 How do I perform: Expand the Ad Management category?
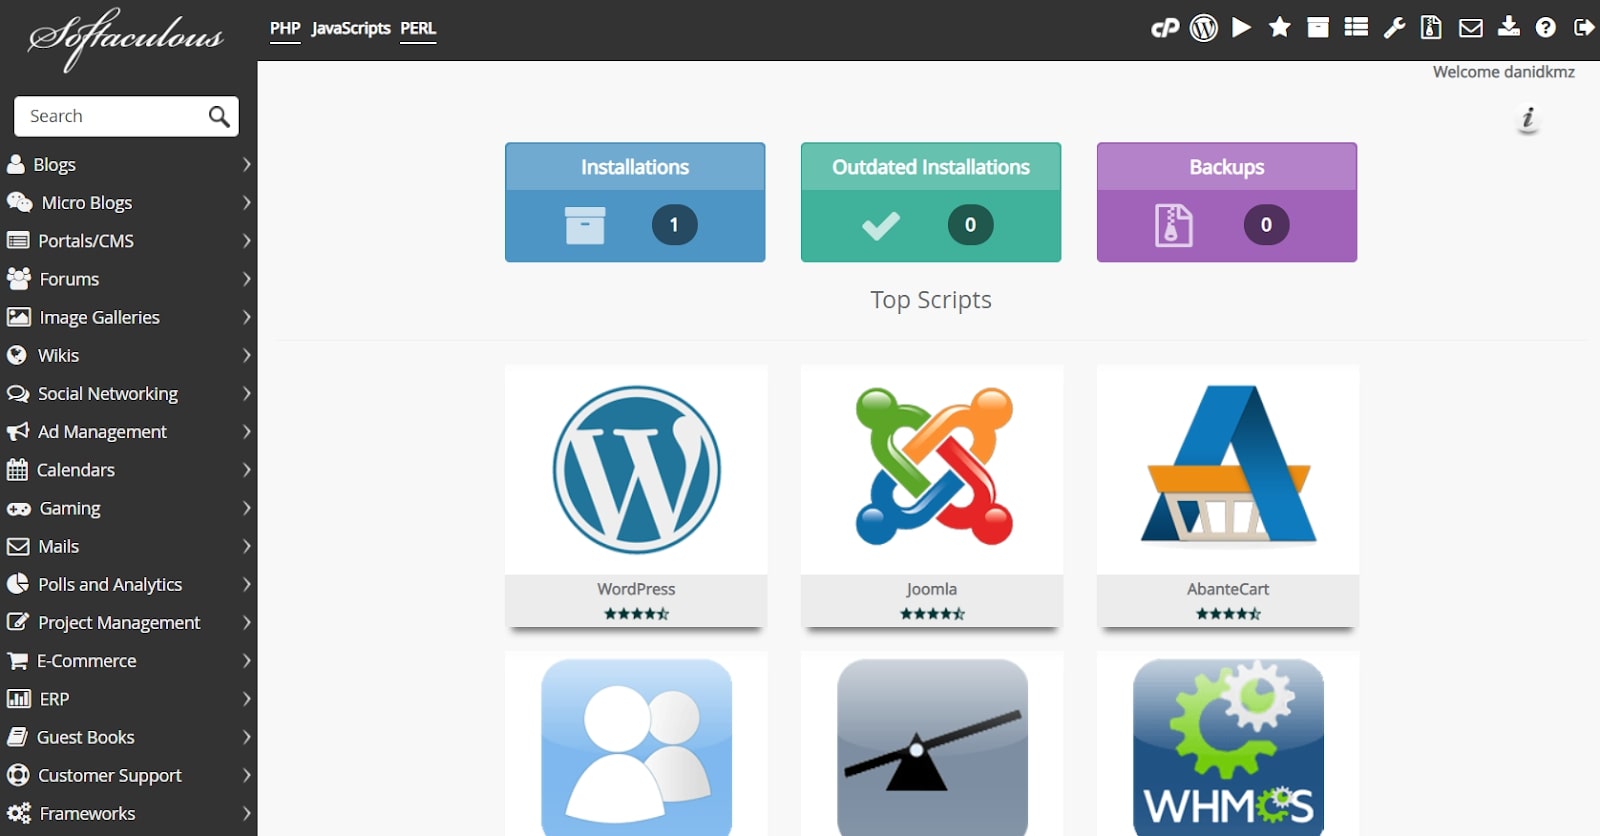click(x=128, y=431)
